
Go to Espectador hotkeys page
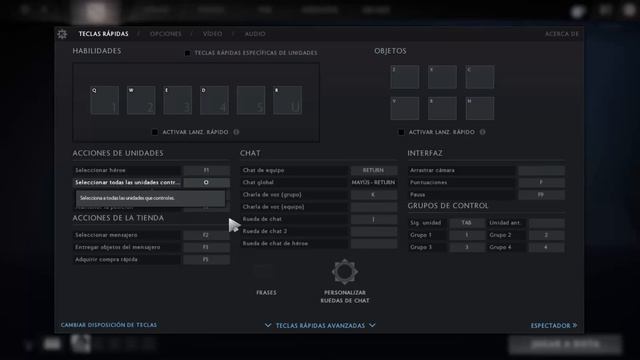pos(554,325)
